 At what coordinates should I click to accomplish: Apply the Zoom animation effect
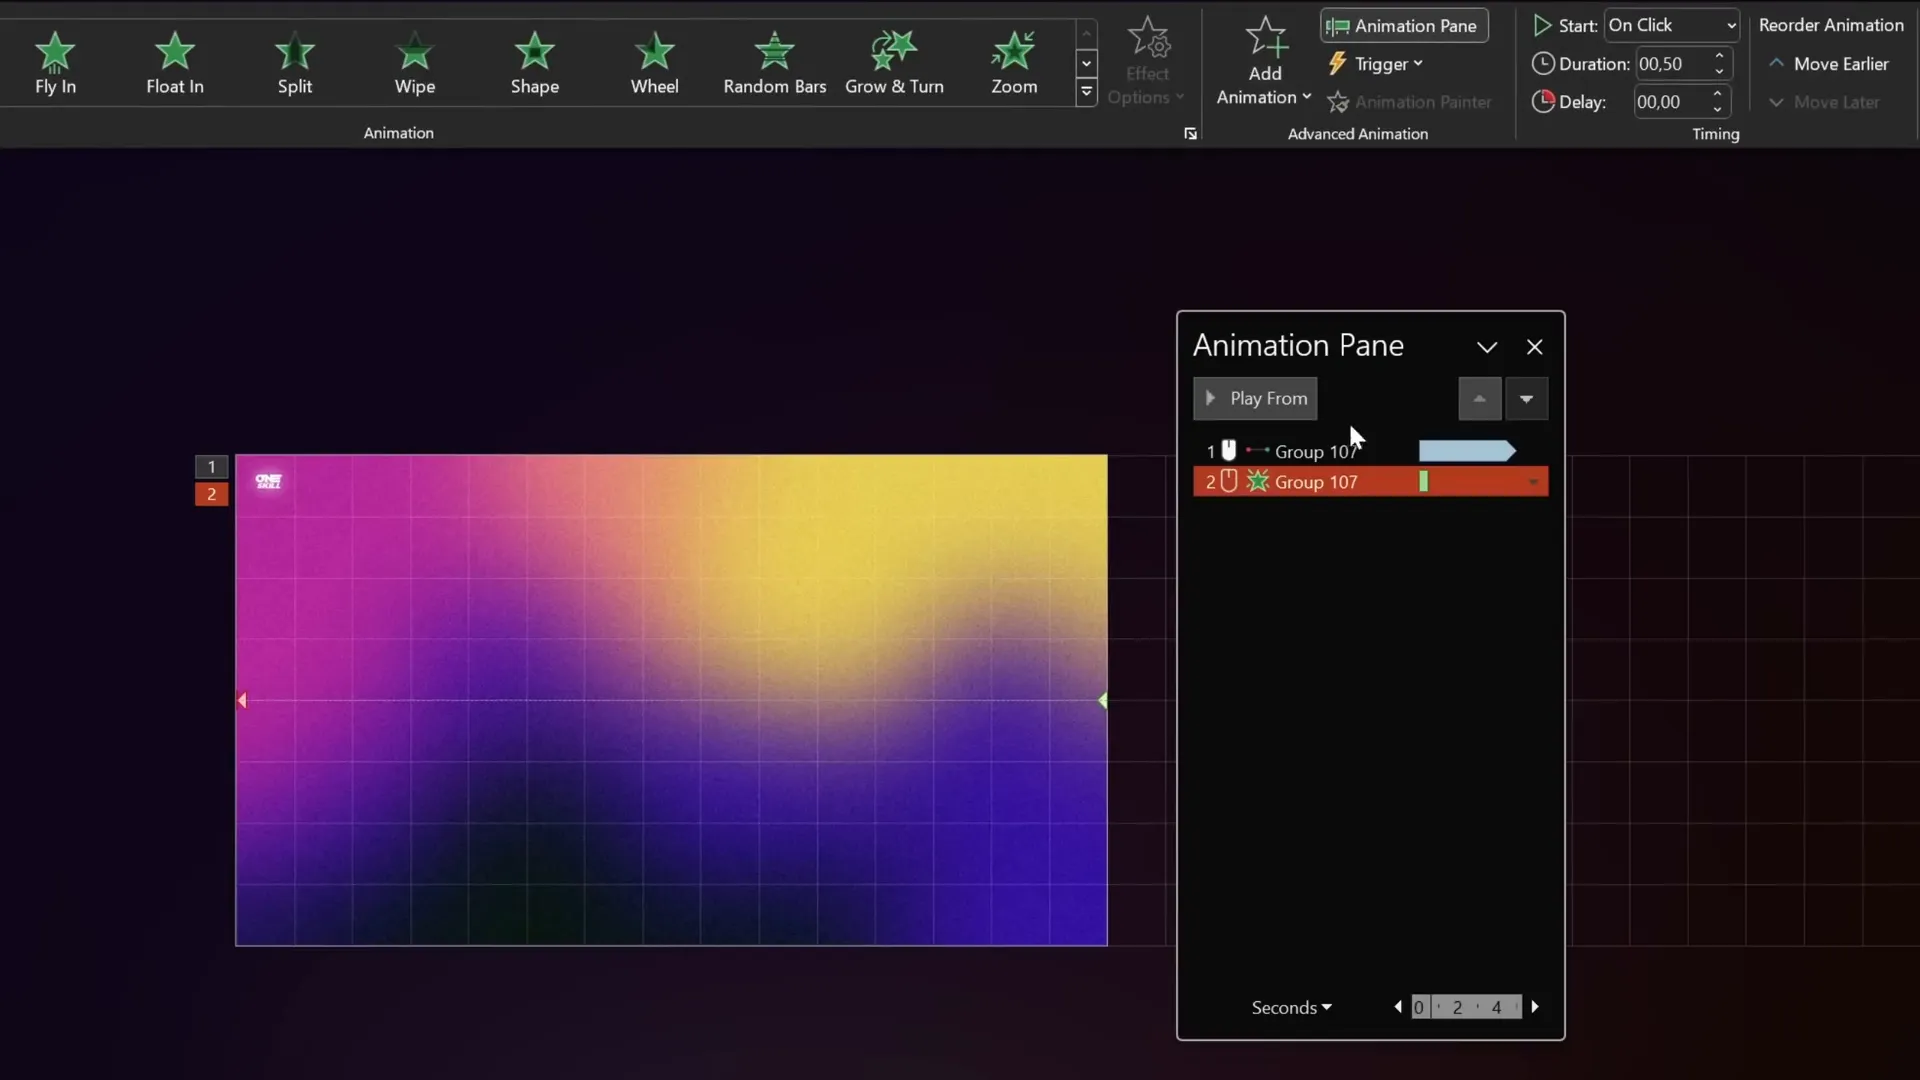click(1014, 63)
